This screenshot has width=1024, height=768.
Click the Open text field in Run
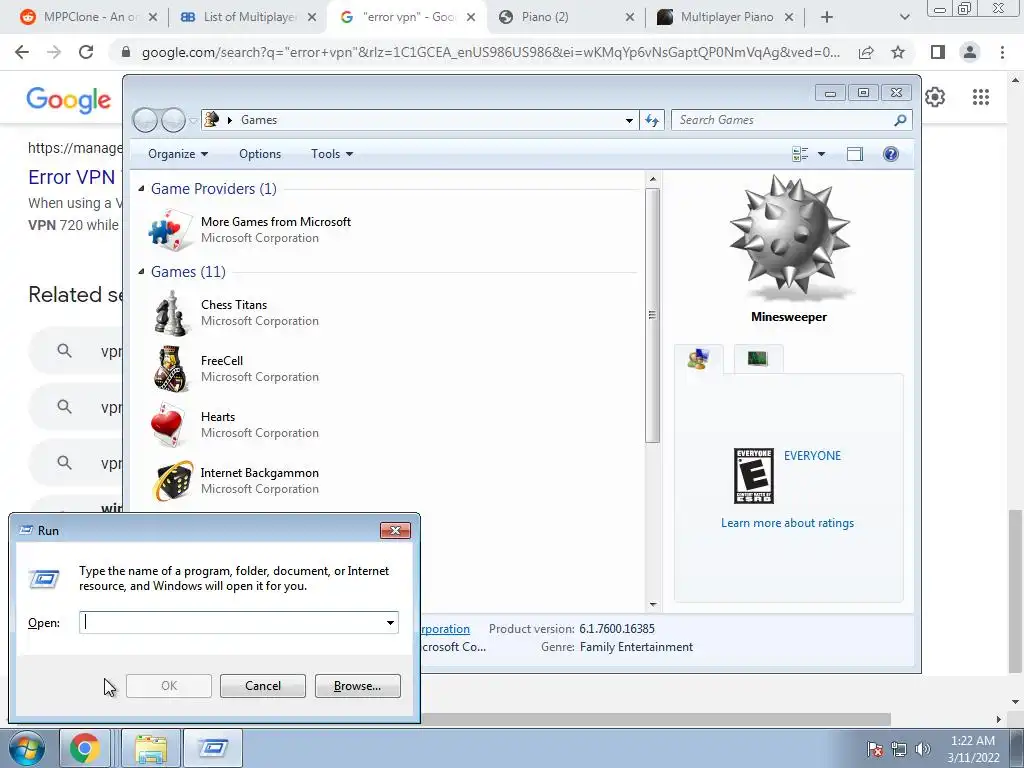[238, 622]
